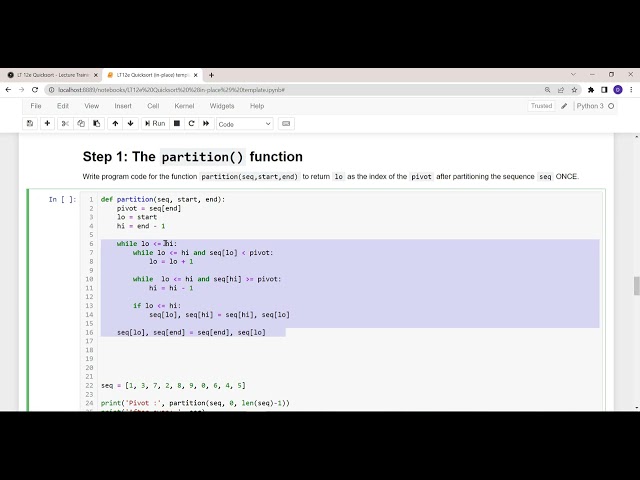Click the 'Step 1: The partition() function' heading
The height and width of the screenshot is (480, 640).
[x=193, y=157]
